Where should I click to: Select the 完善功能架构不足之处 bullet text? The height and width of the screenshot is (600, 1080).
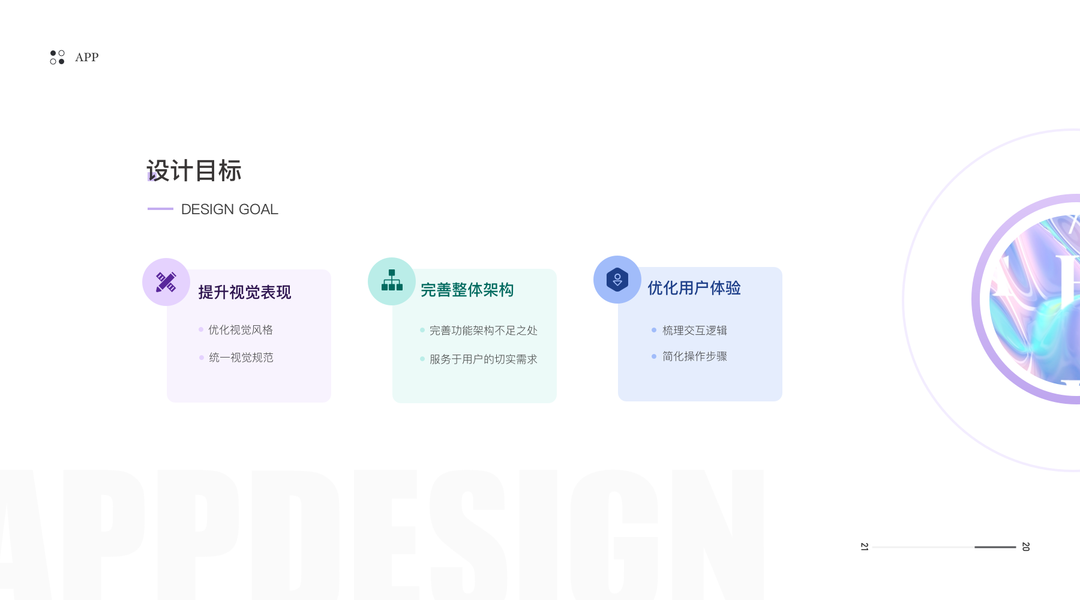[x=483, y=331]
